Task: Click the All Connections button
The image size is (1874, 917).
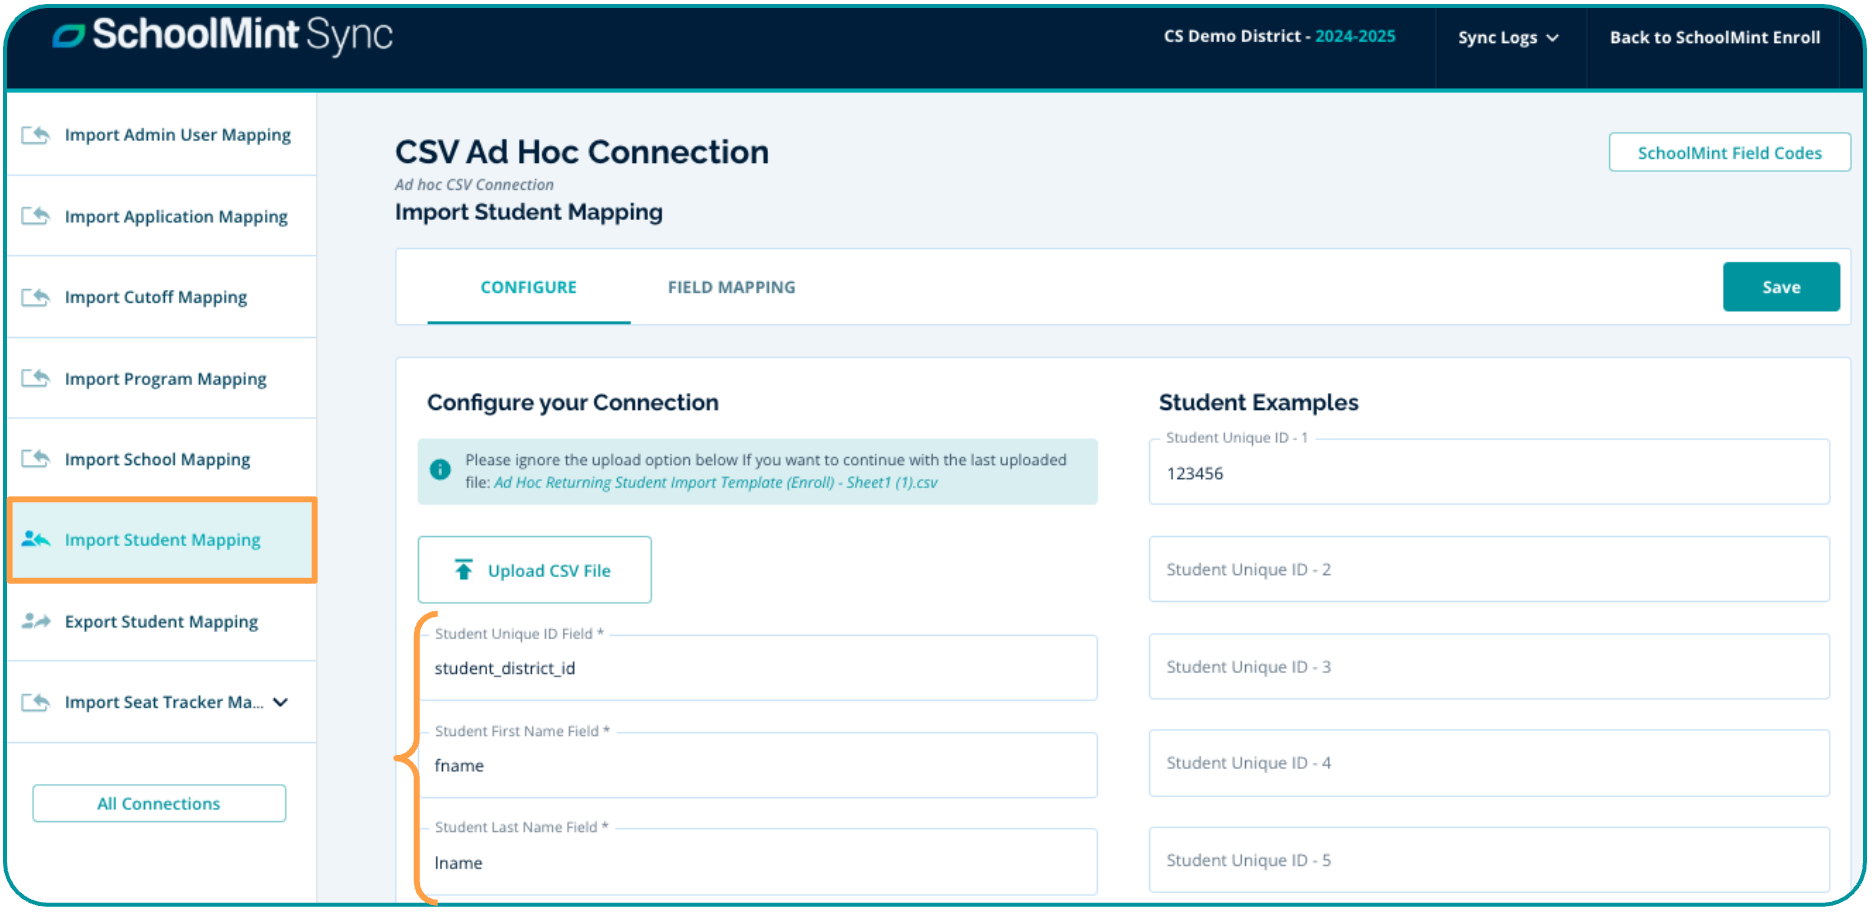Action: coord(159,804)
